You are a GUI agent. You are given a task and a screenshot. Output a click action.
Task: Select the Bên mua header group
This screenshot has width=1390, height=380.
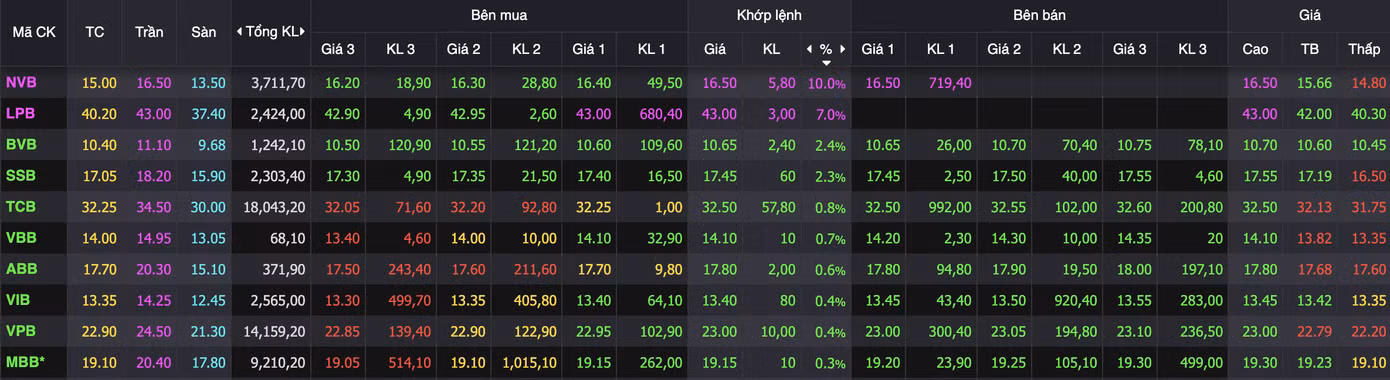coord(499,15)
